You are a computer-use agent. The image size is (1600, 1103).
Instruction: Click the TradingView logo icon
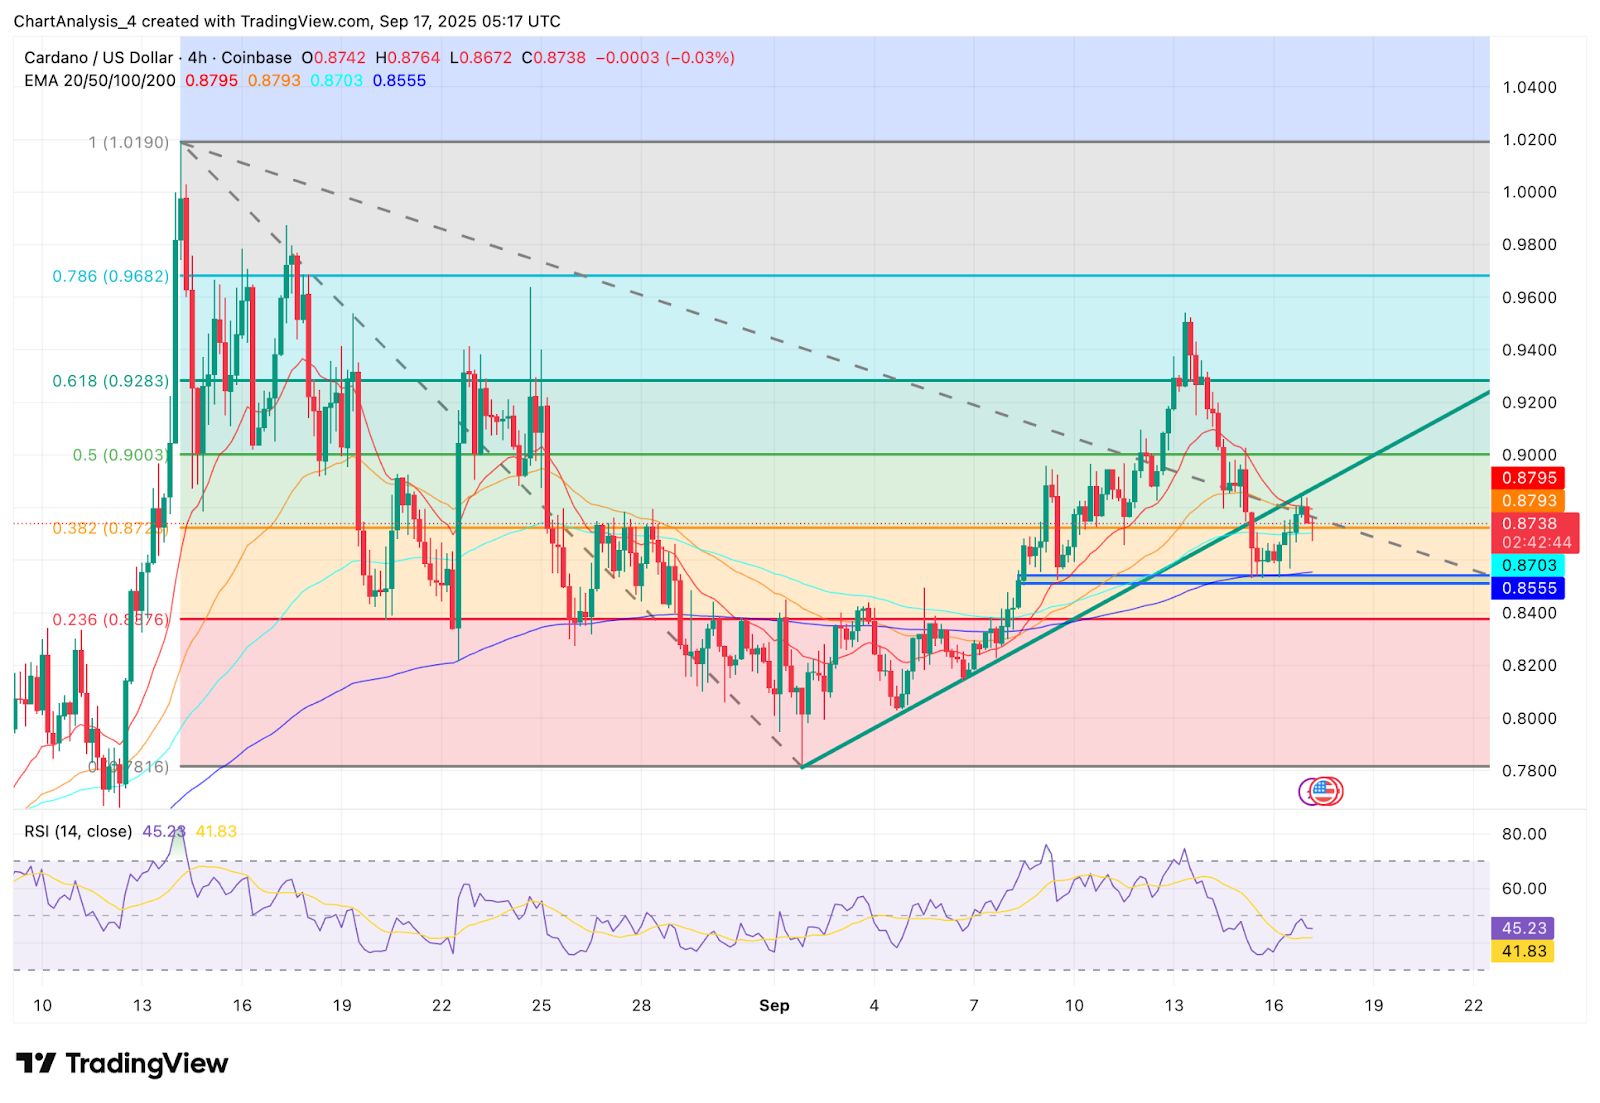(35, 1063)
